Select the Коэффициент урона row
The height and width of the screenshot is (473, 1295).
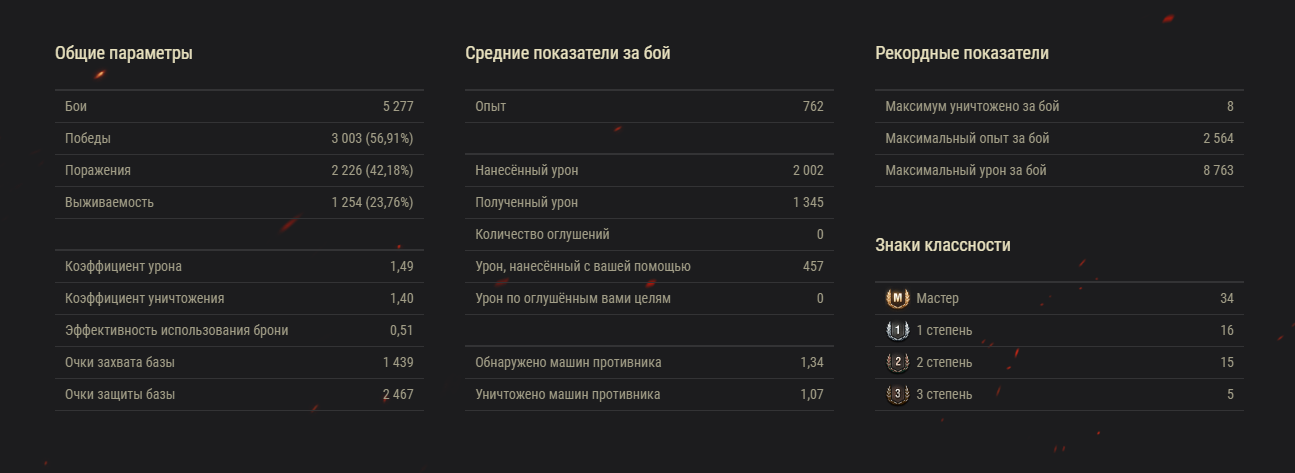tap(239, 266)
